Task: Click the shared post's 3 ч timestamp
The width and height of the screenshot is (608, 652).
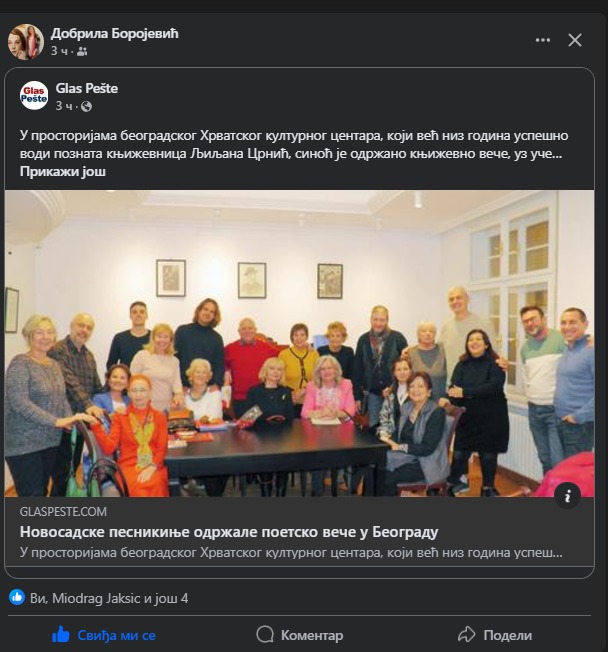Action: [64, 106]
